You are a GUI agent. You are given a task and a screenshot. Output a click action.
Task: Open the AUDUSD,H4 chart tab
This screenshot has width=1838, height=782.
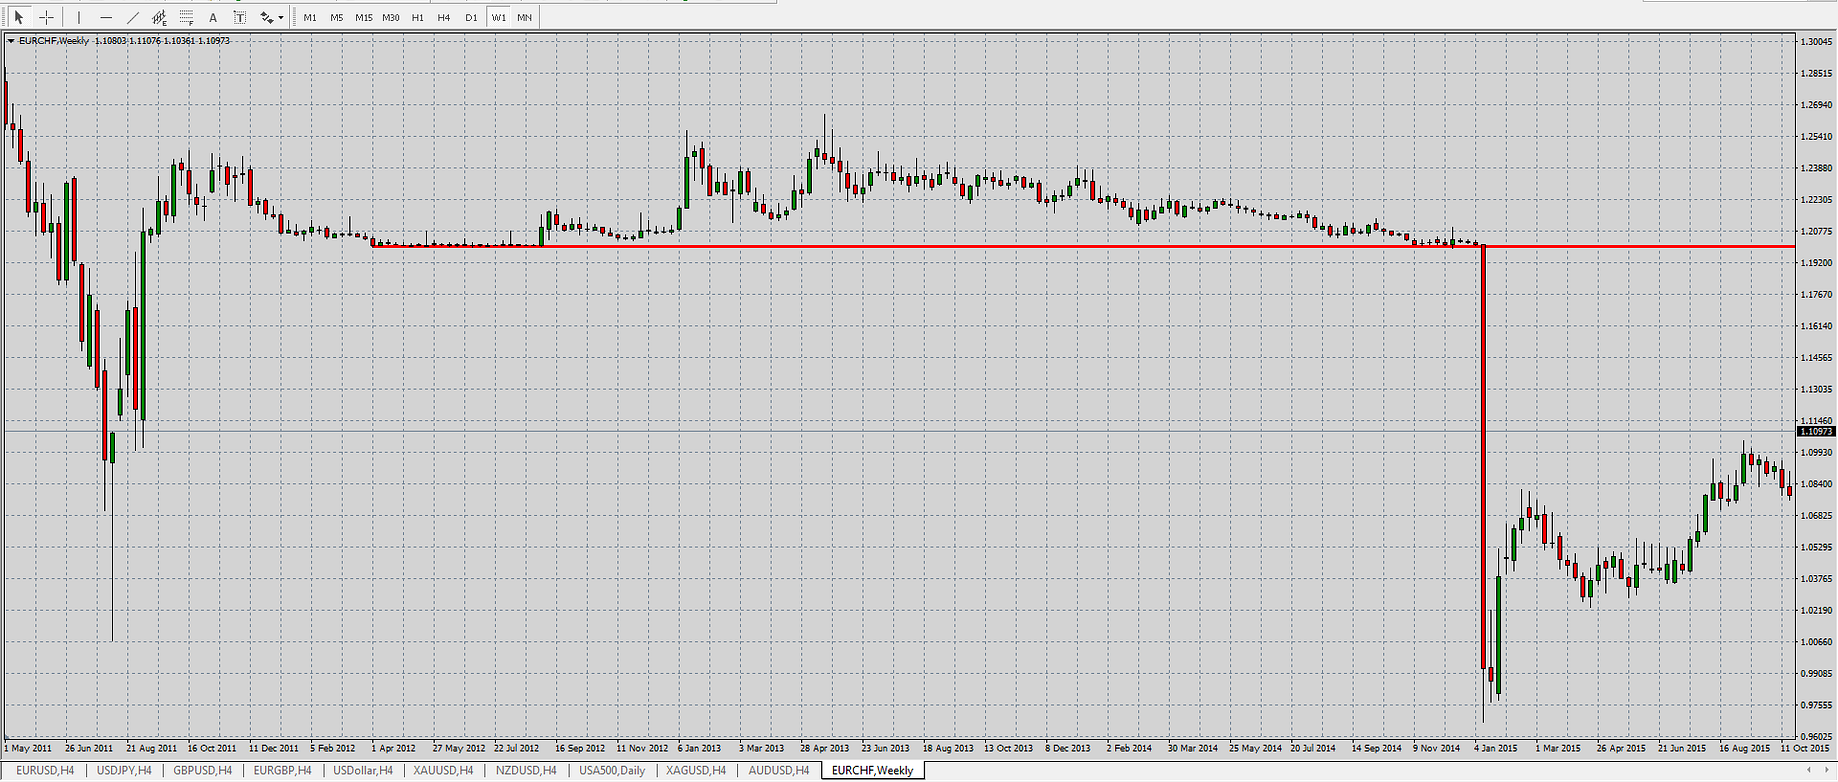click(779, 770)
